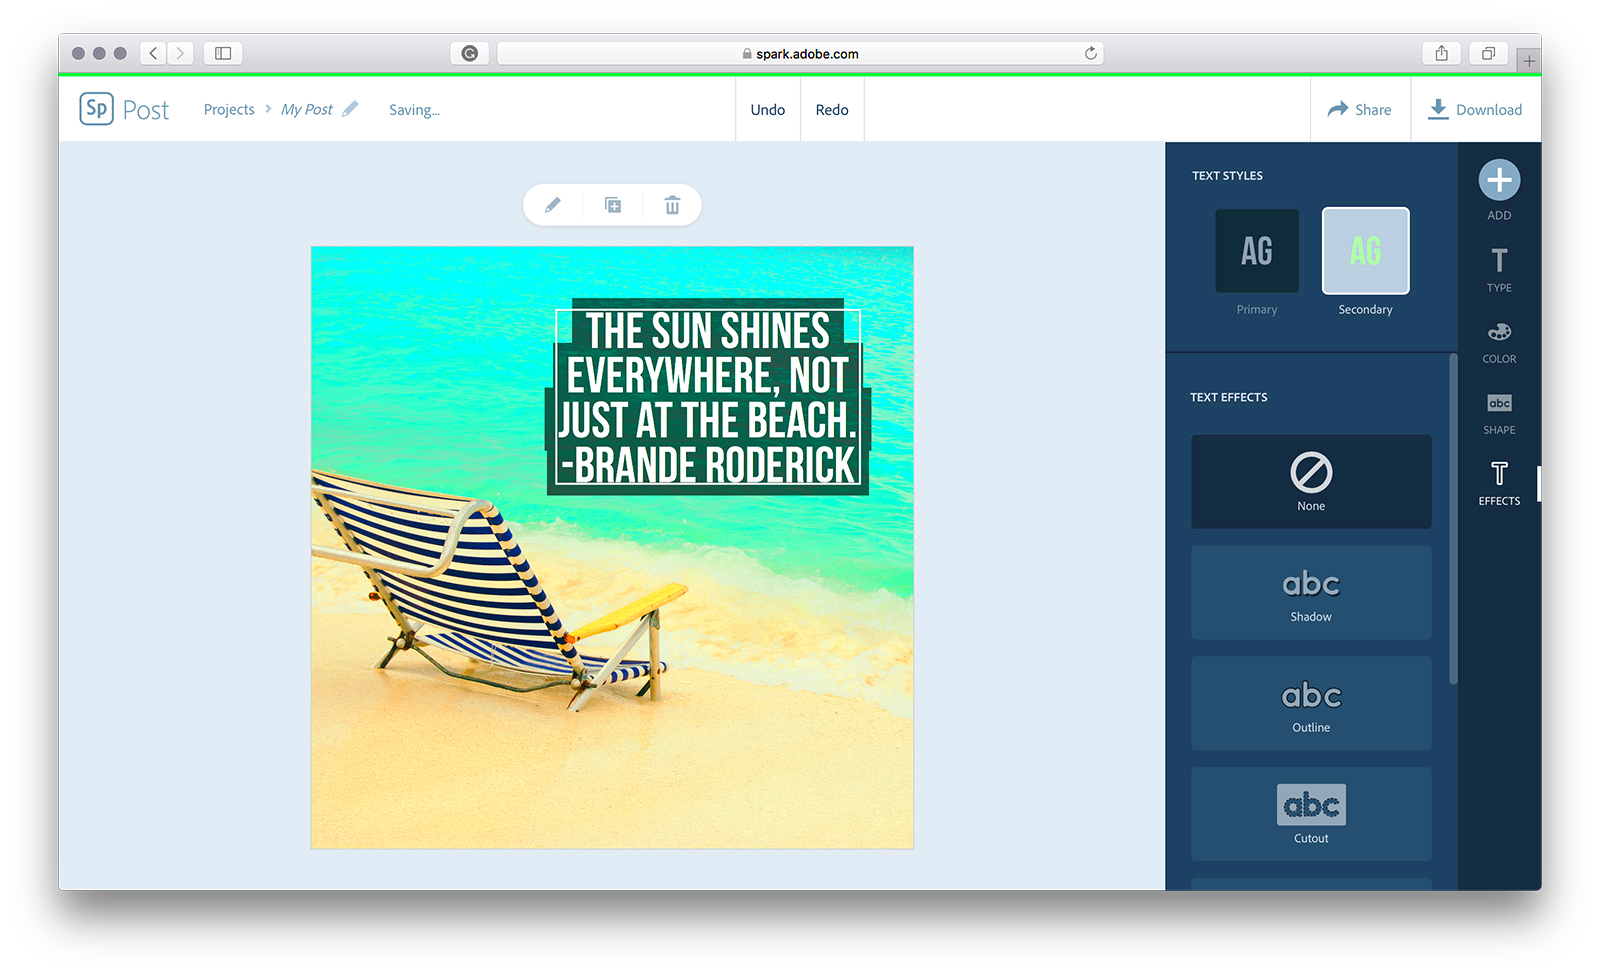Image resolution: width=1600 pixels, height=974 pixels.
Task: Click the Adobe Spark Post logo
Action: tap(124, 109)
